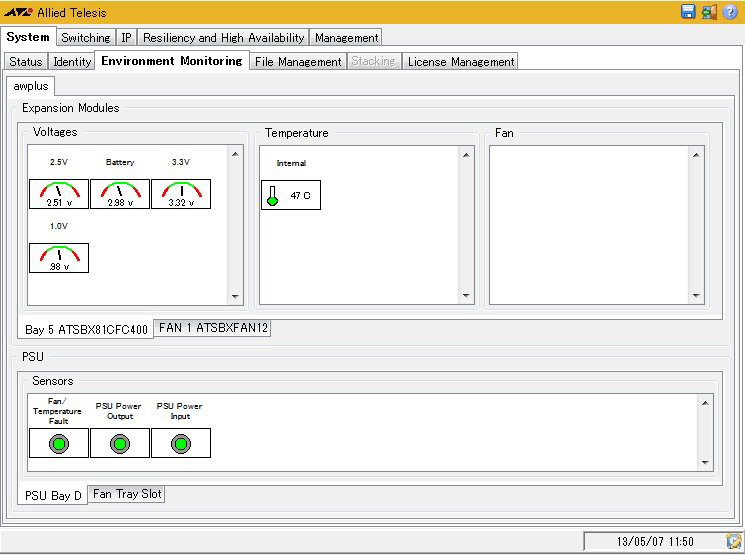Click the save configuration floppy icon

688,12
